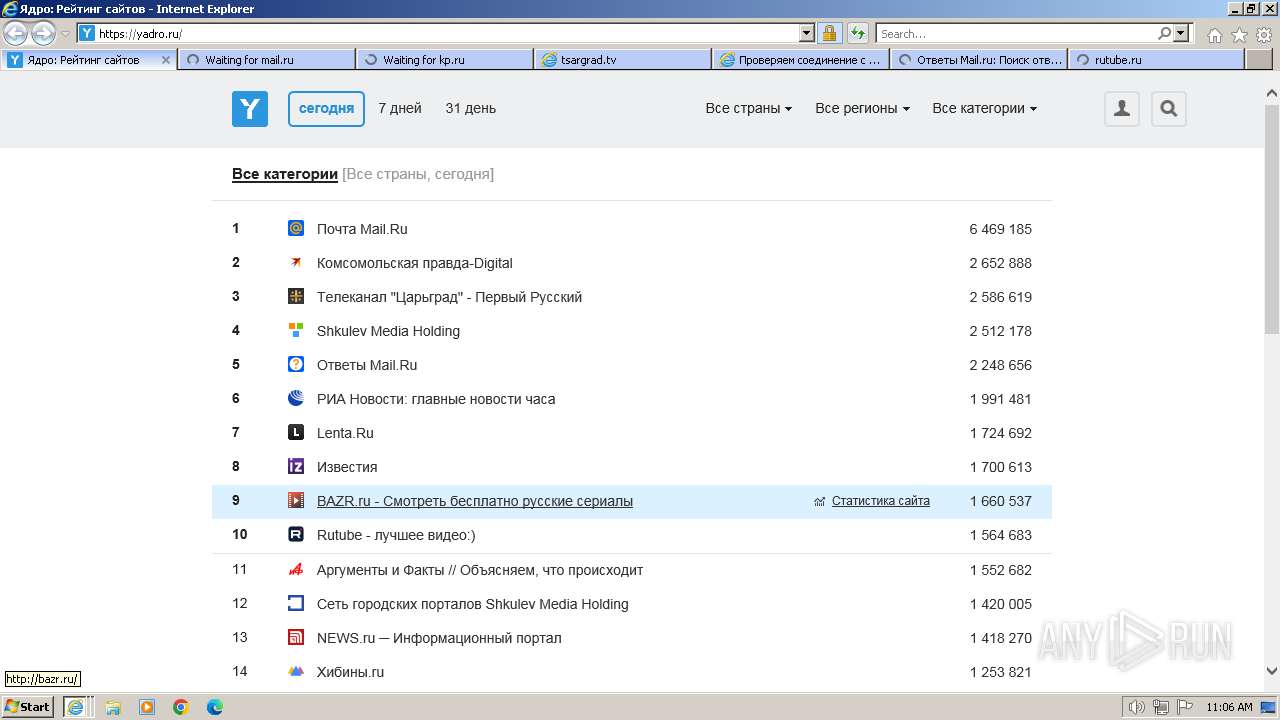
Task: Click the Все категории heading link
Action: coord(285,174)
